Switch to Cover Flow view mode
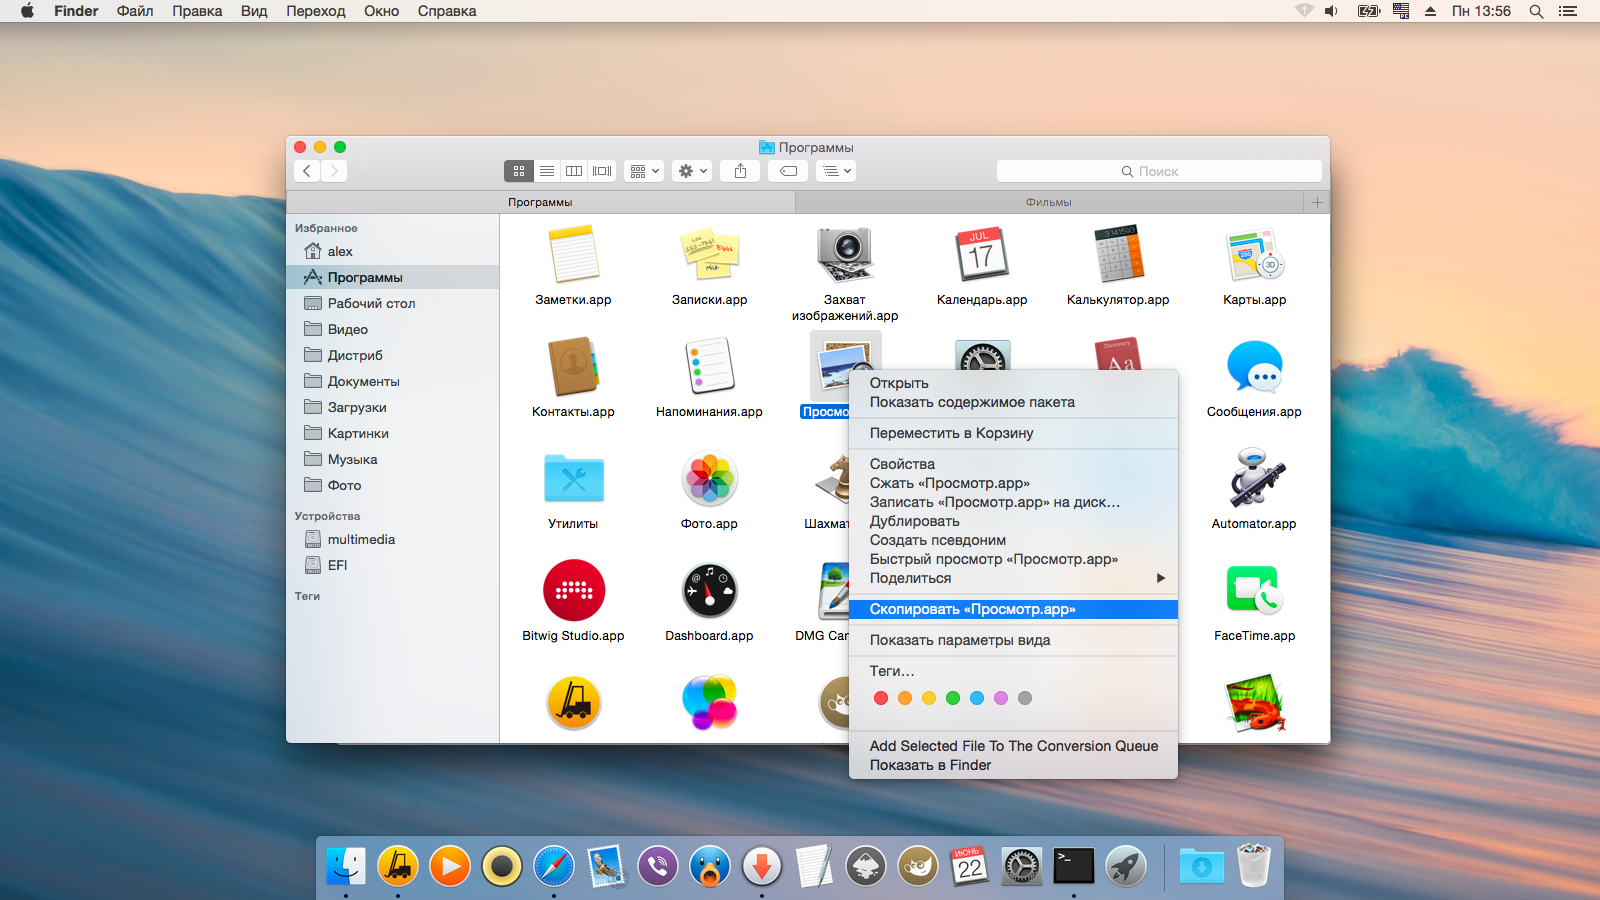1600x900 pixels. [602, 171]
